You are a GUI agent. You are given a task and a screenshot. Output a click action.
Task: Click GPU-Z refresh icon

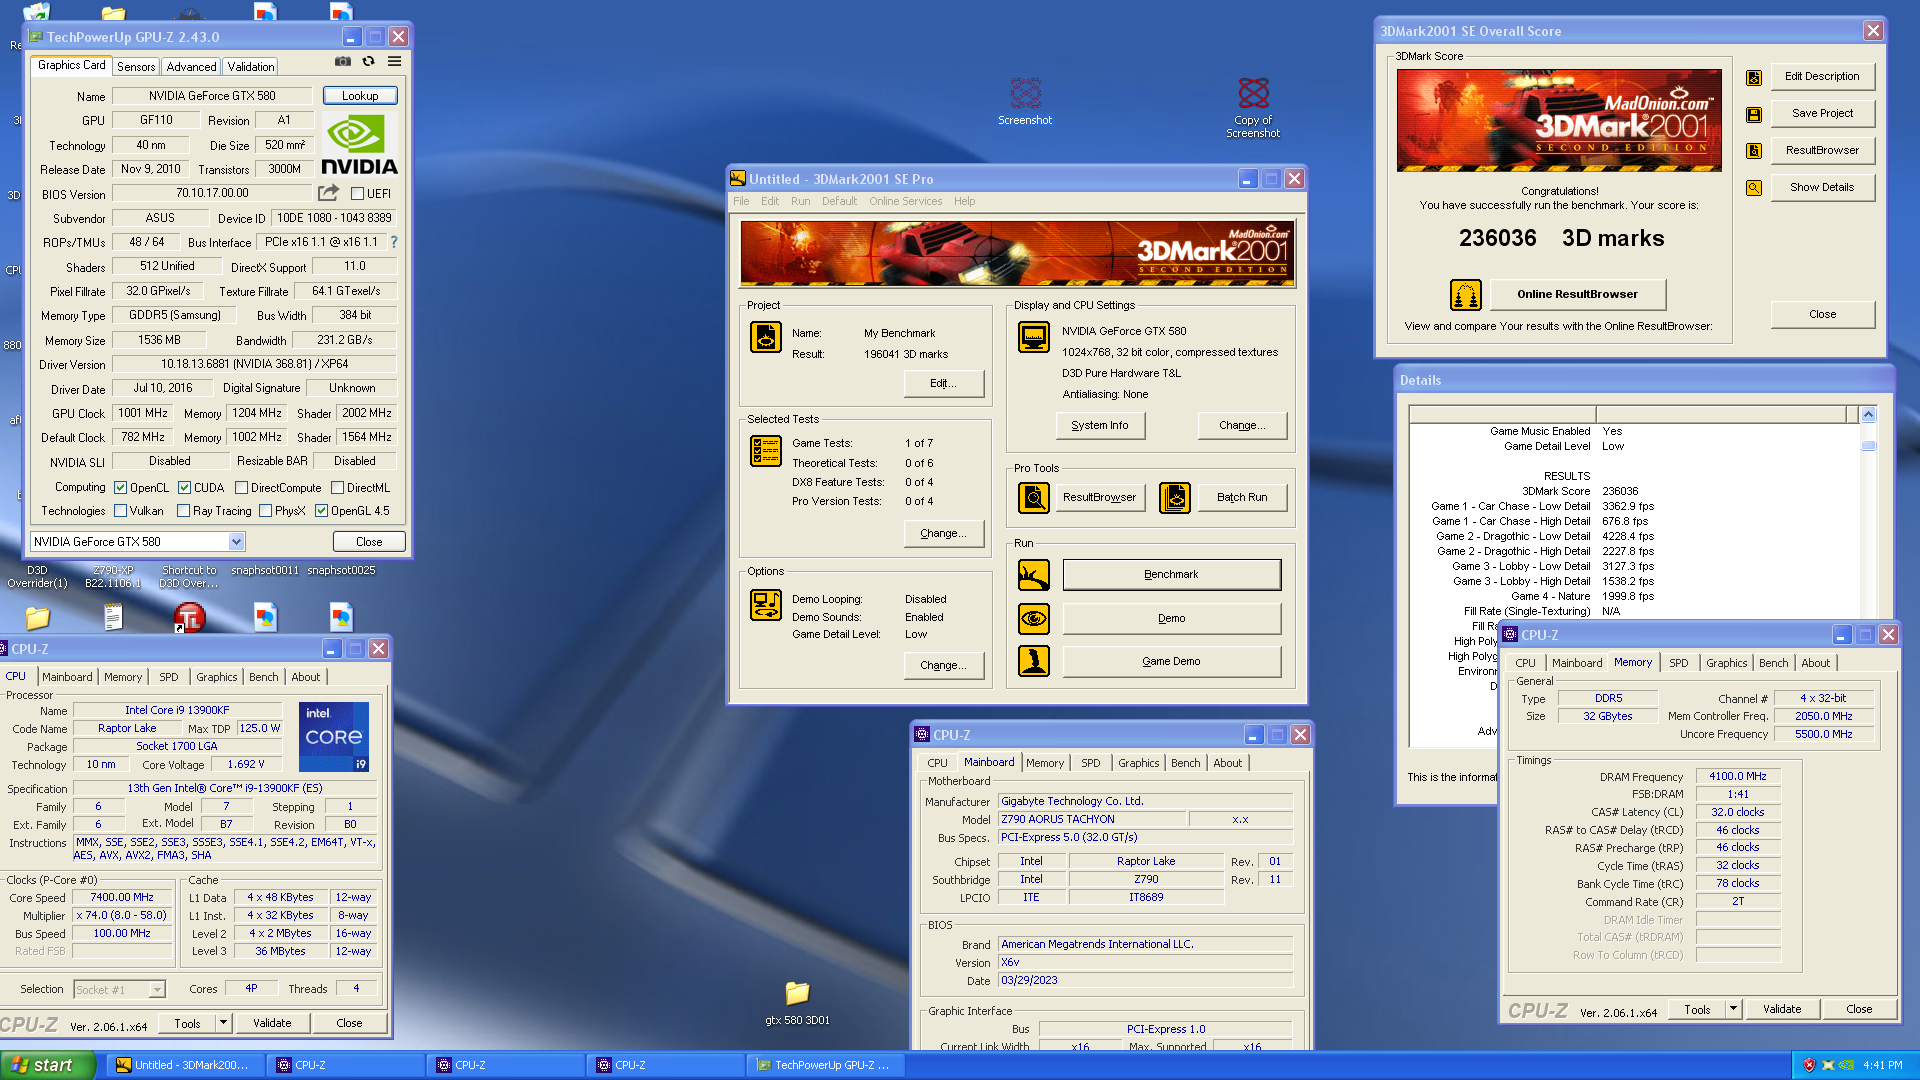point(368,62)
